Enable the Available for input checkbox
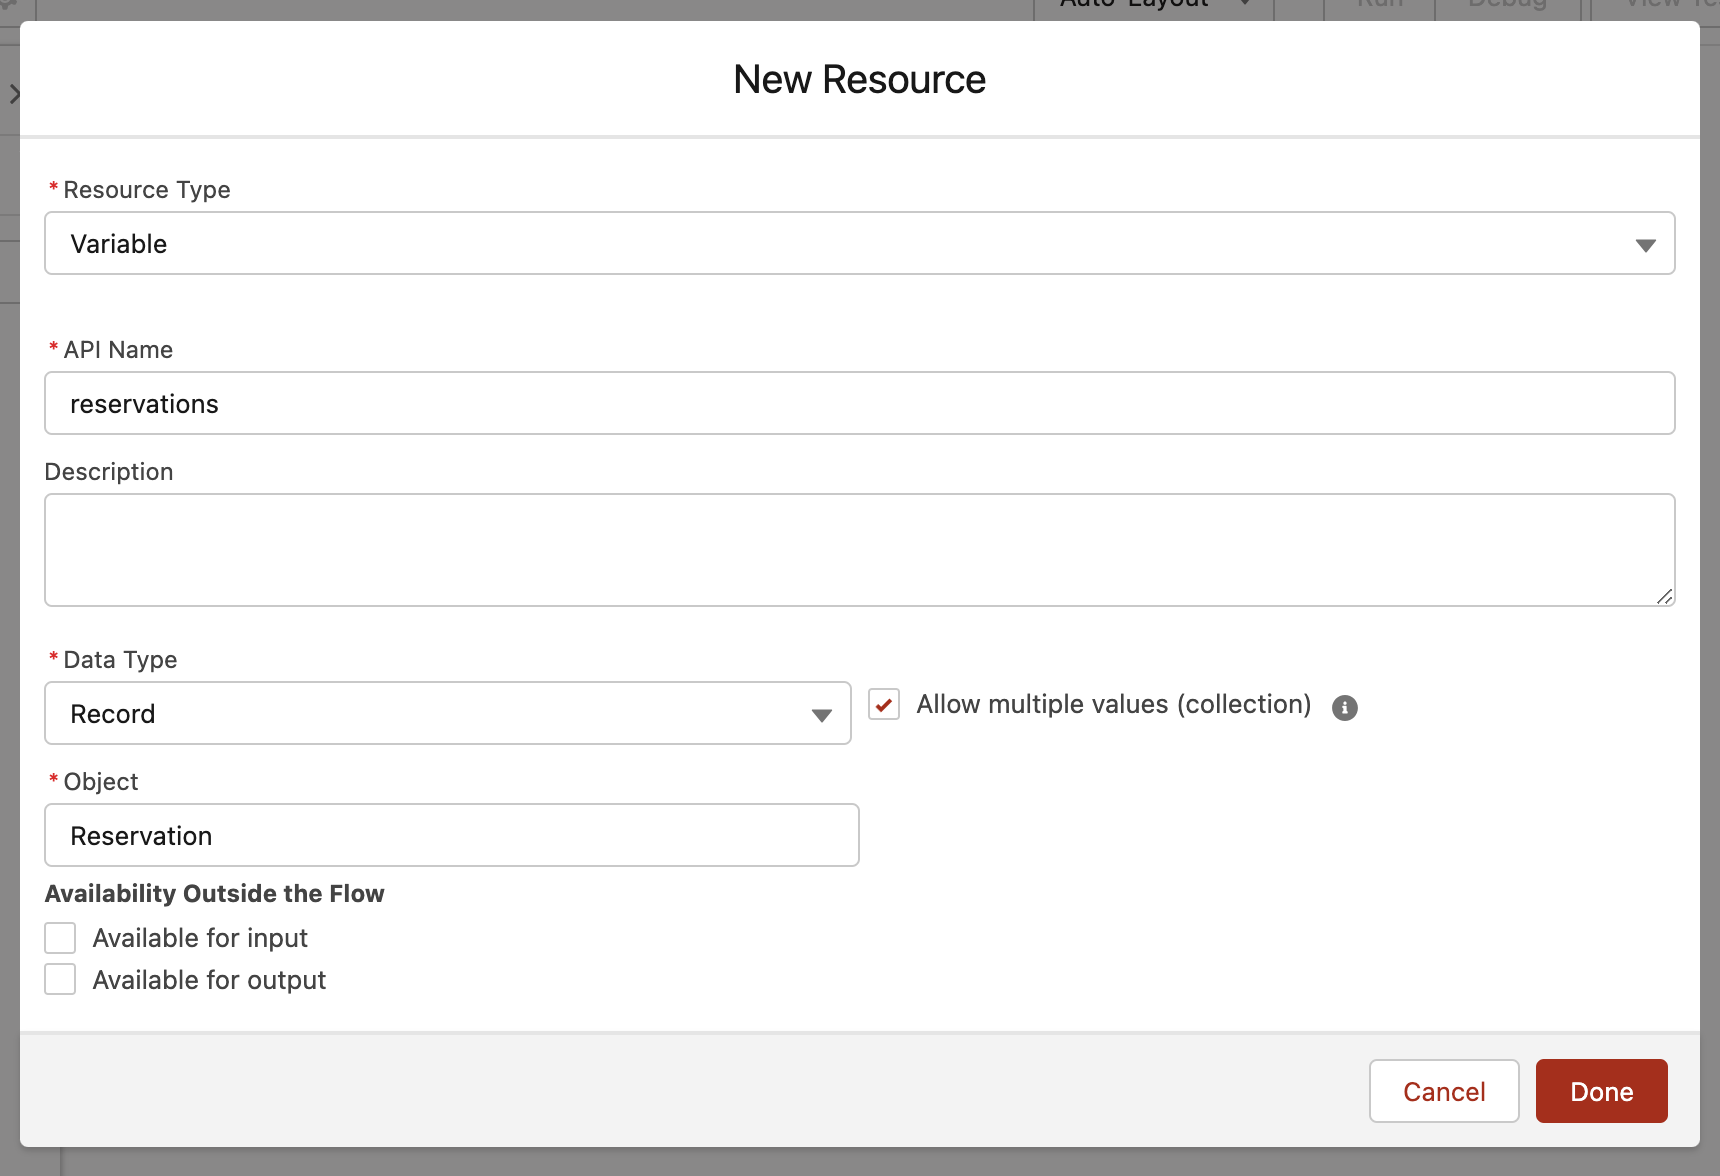Screen dimensions: 1720x1176 pyautogui.click(x=61, y=938)
